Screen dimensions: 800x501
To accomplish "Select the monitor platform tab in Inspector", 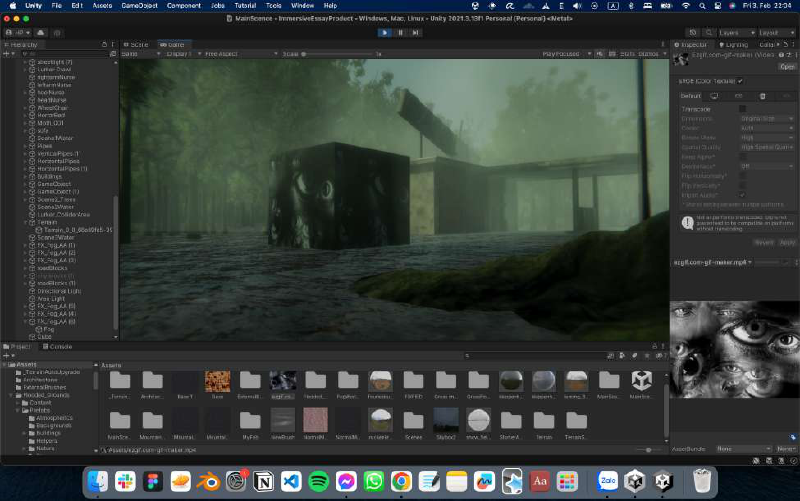I will (x=713, y=95).
